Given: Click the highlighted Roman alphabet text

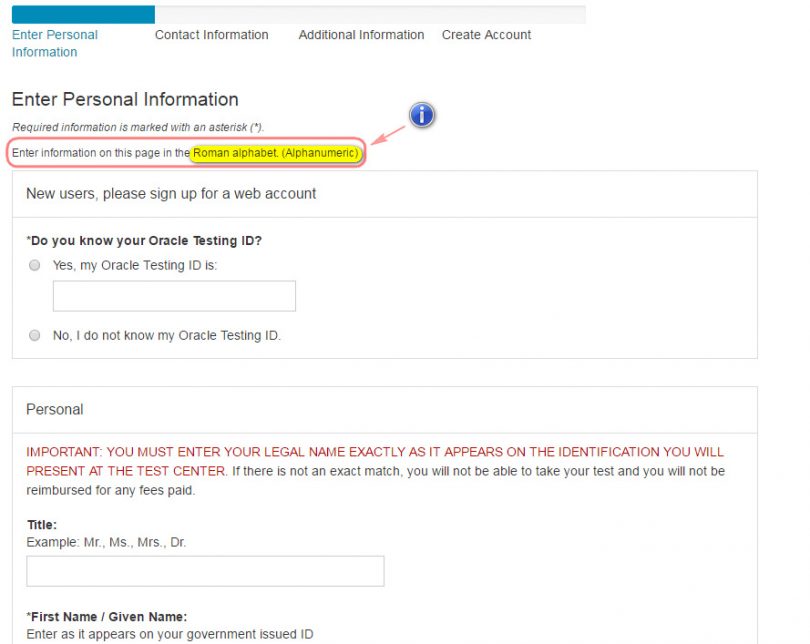Looking at the screenshot, I should pyautogui.click(x=275, y=153).
